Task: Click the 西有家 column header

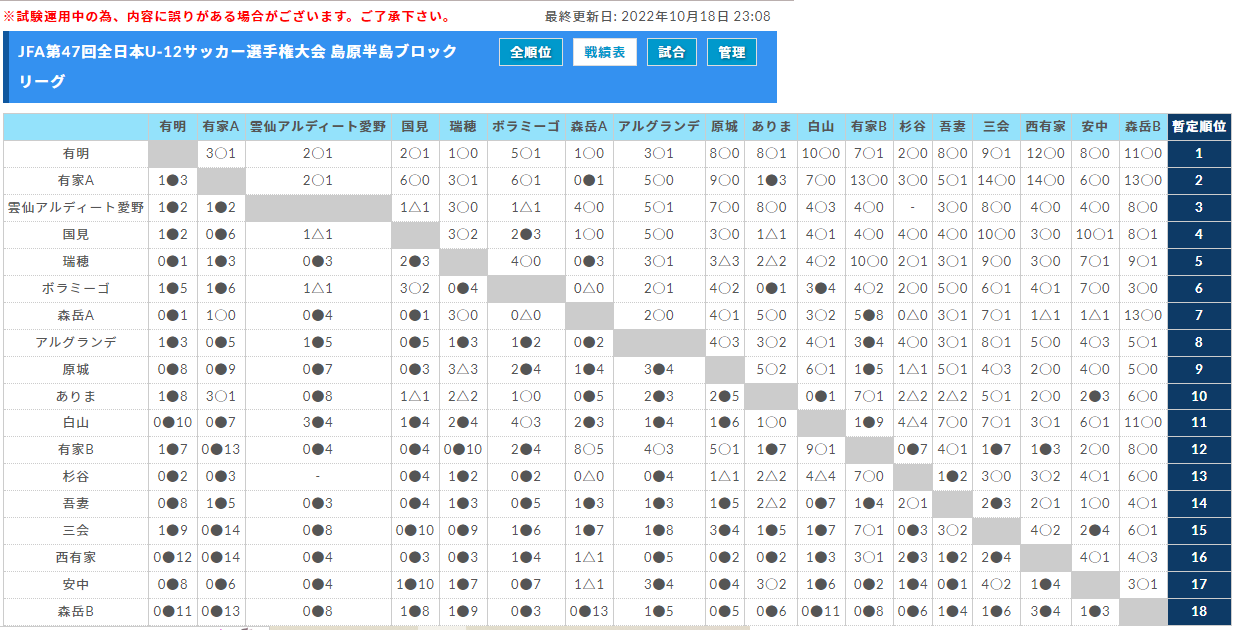Action: click(x=1044, y=127)
